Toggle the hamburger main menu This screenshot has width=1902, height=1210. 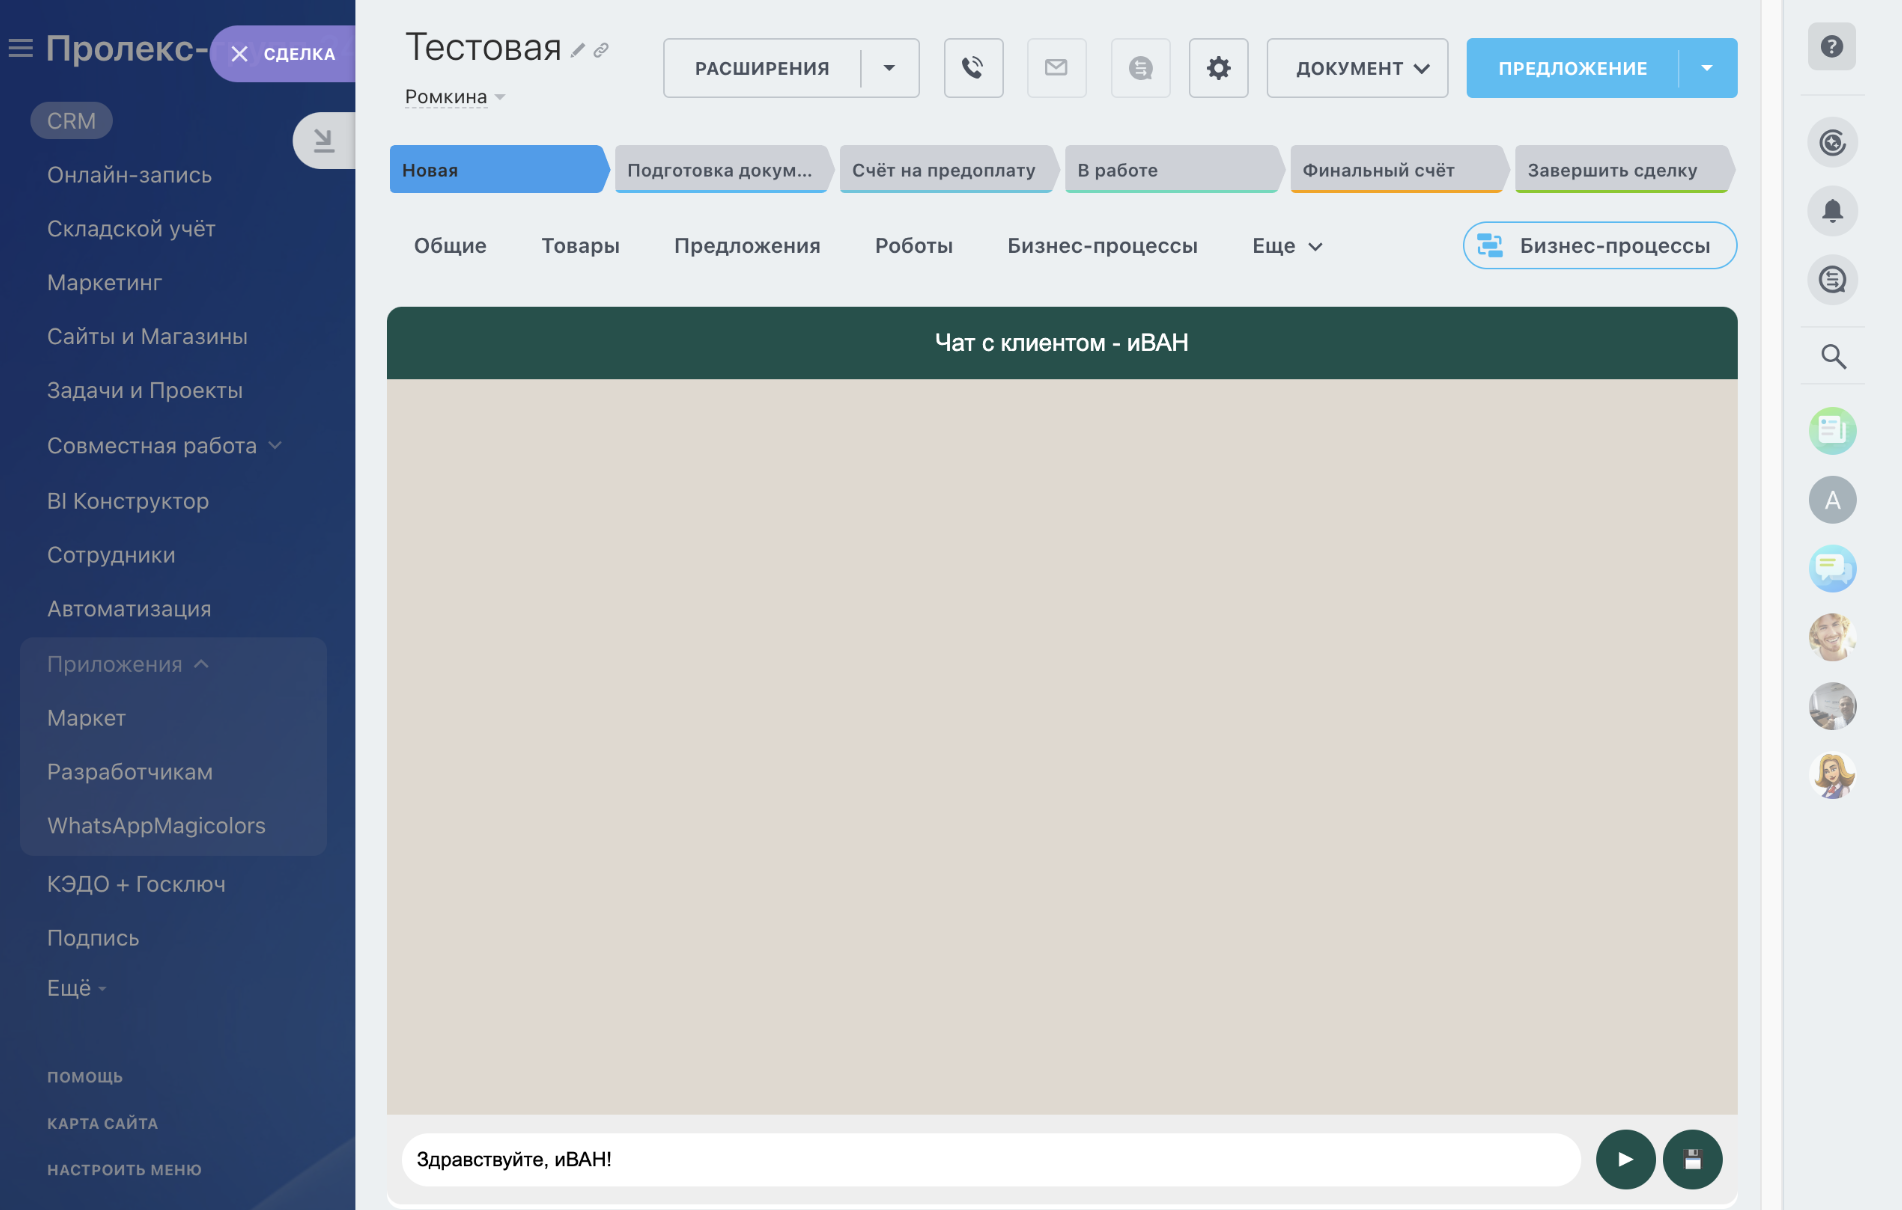pyautogui.click(x=21, y=48)
